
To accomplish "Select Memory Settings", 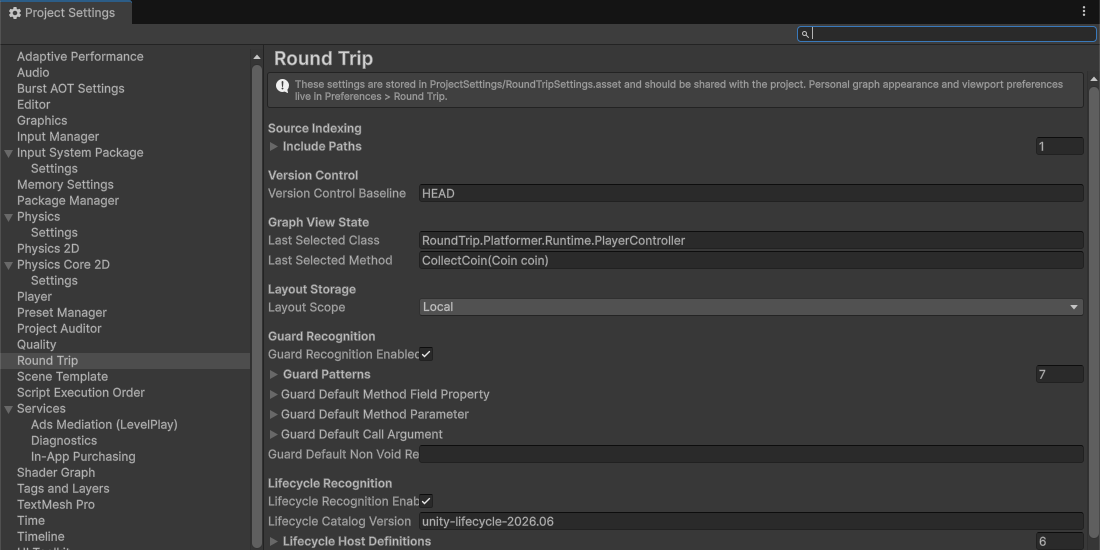I will point(65,185).
